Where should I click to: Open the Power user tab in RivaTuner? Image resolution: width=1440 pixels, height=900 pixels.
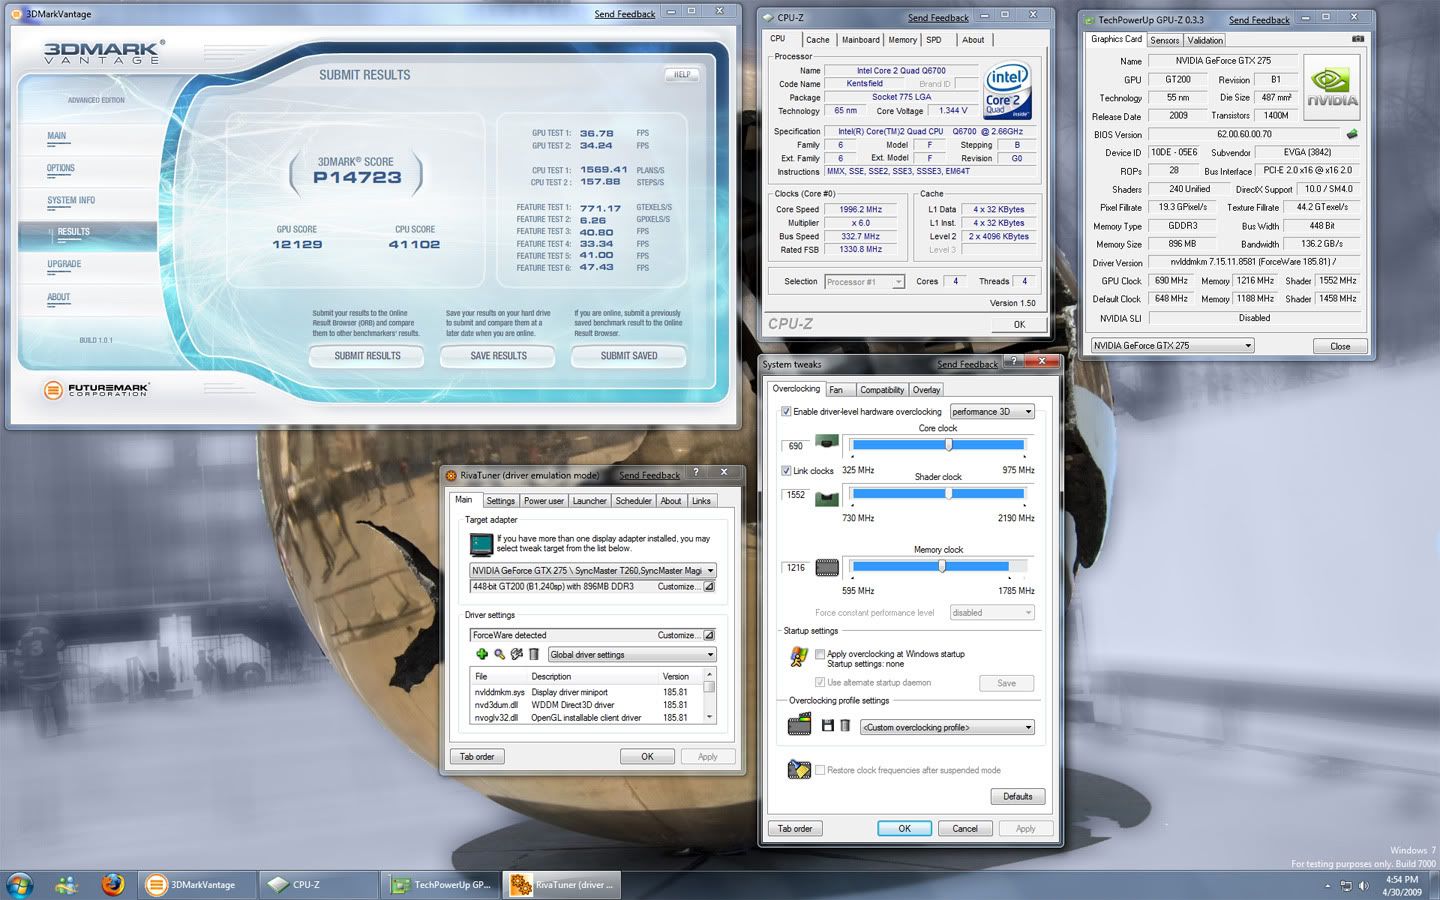[544, 501]
